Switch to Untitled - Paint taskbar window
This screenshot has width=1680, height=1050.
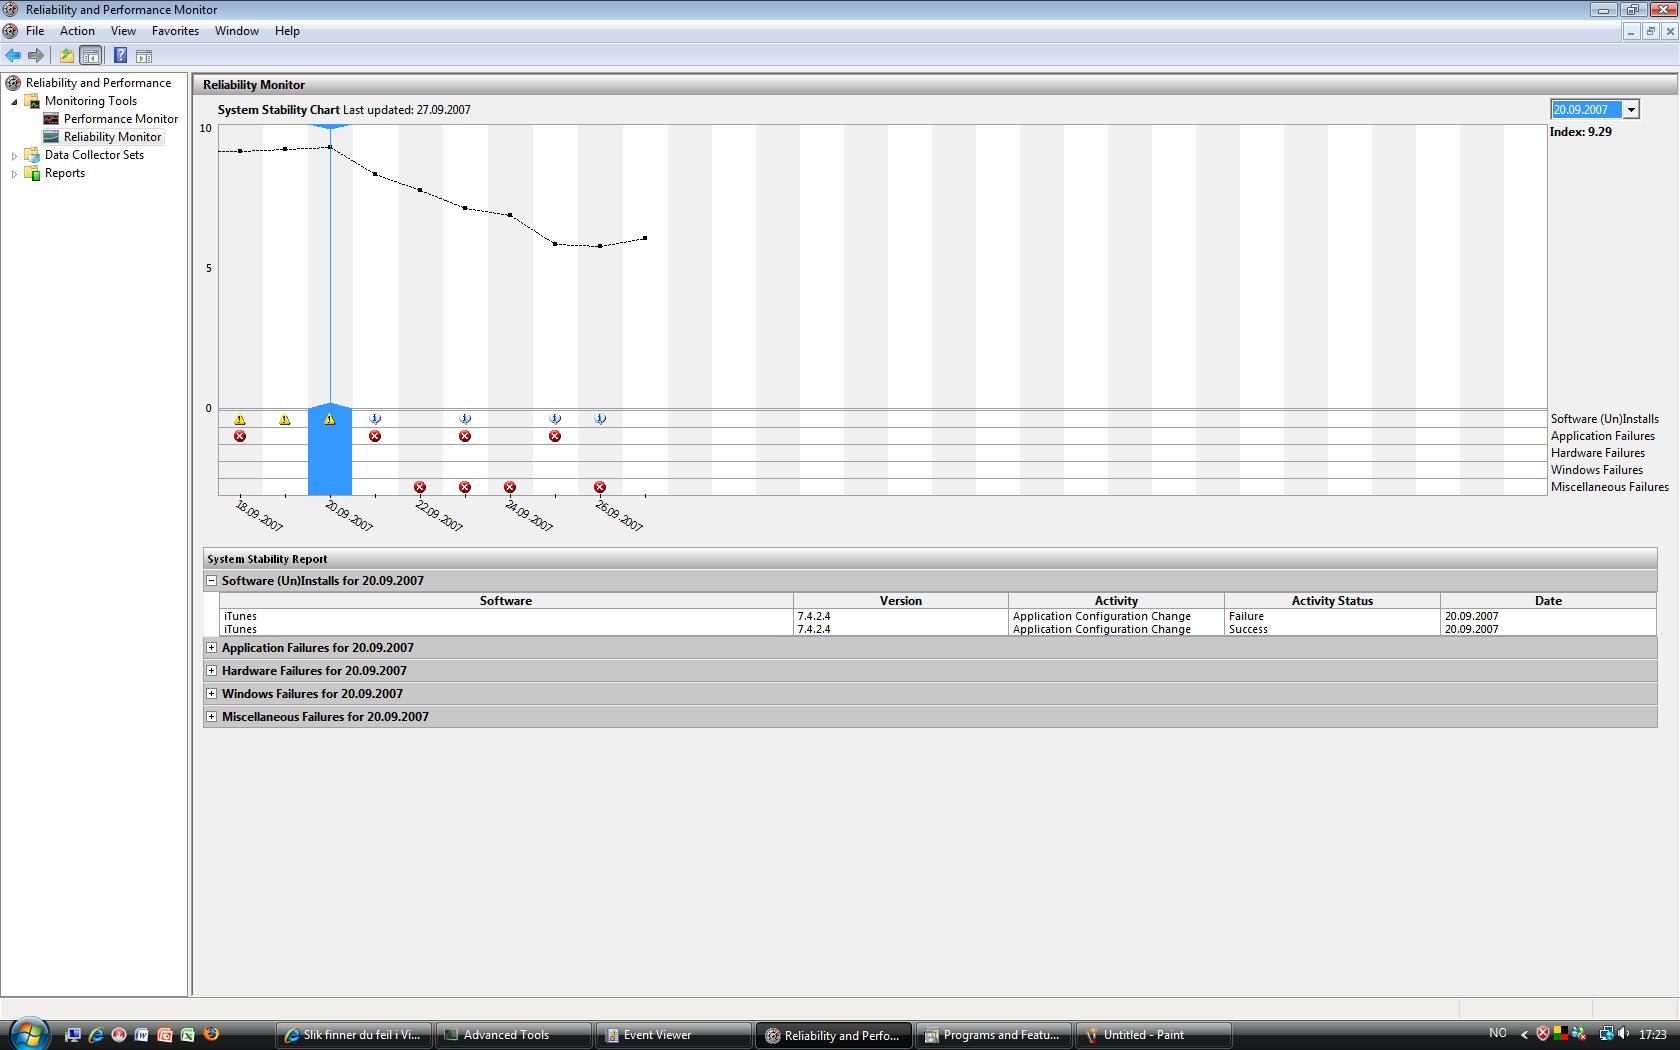point(1154,1035)
